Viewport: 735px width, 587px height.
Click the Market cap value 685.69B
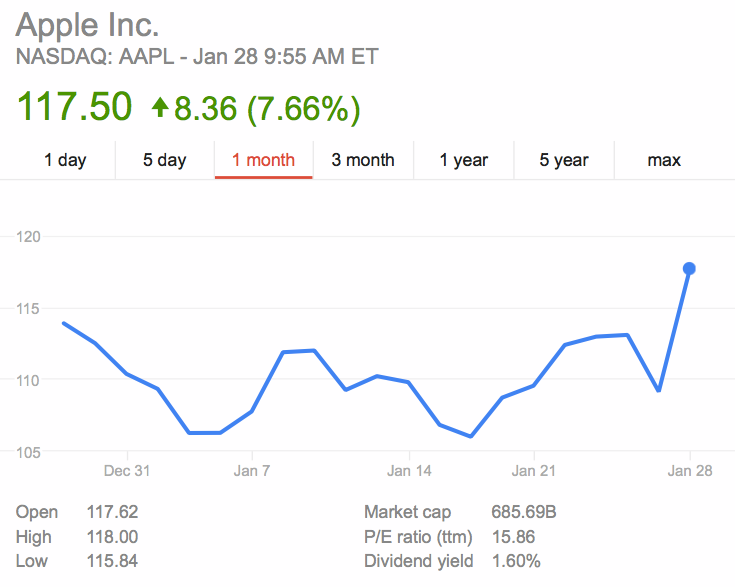pyautogui.click(x=524, y=513)
